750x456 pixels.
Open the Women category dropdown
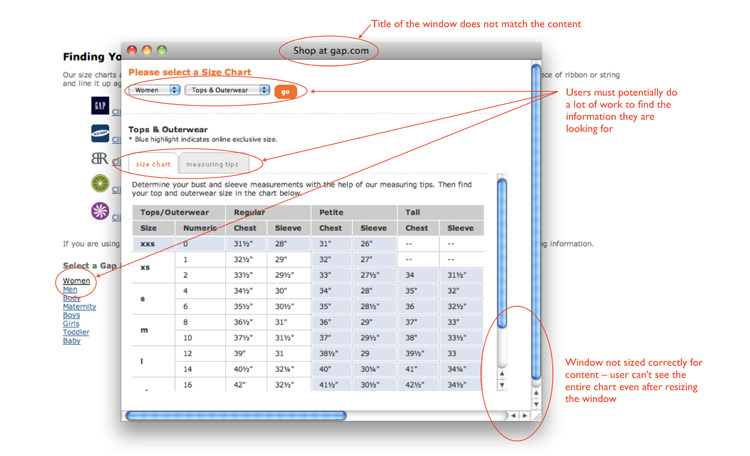click(x=154, y=90)
